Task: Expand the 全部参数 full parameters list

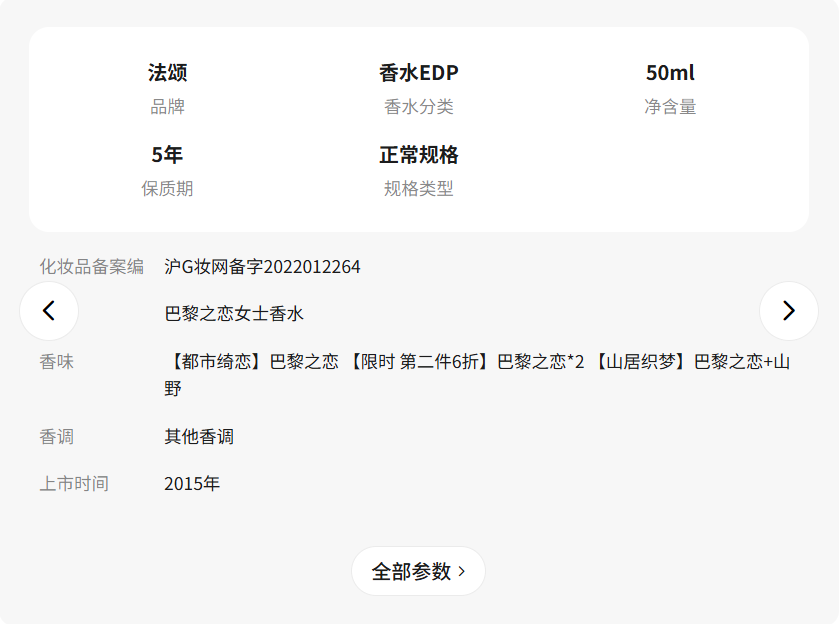Action: pyautogui.click(x=418, y=571)
